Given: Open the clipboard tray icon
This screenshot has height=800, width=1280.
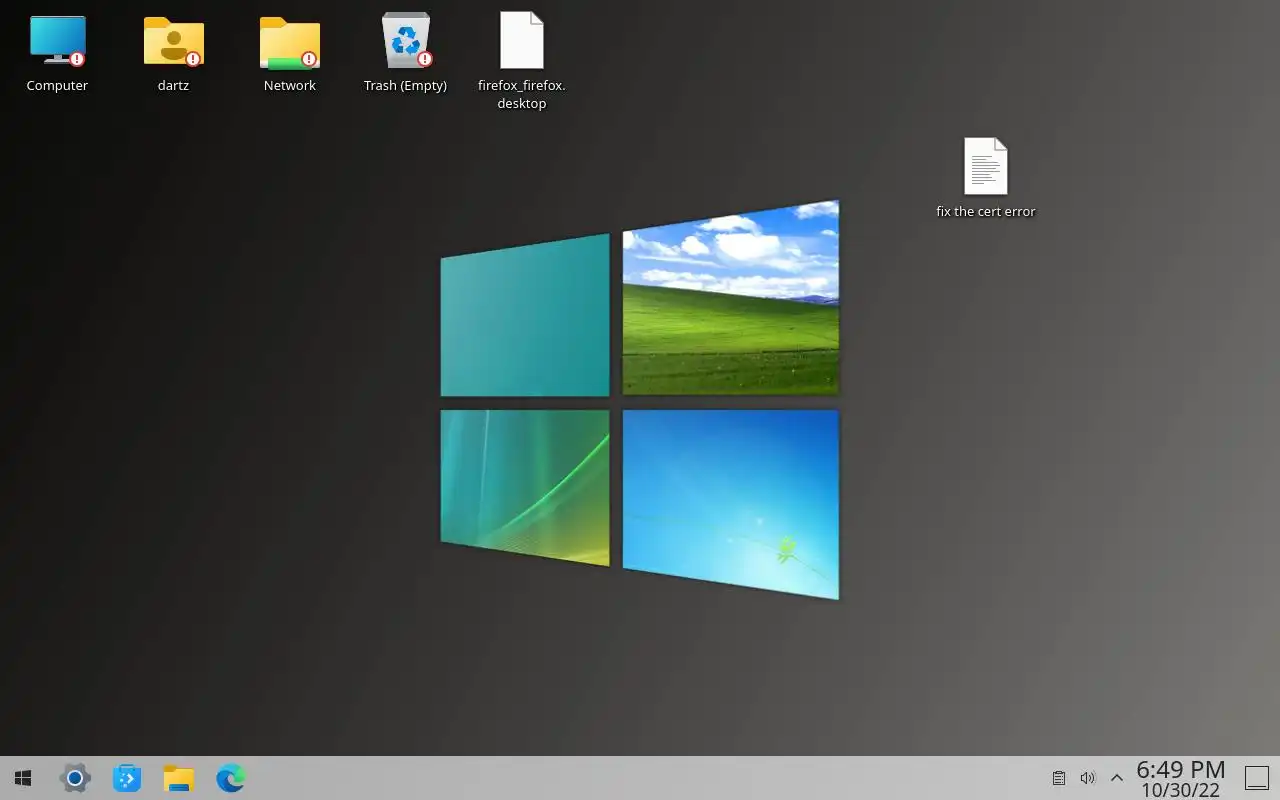Looking at the screenshot, I should [1059, 778].
